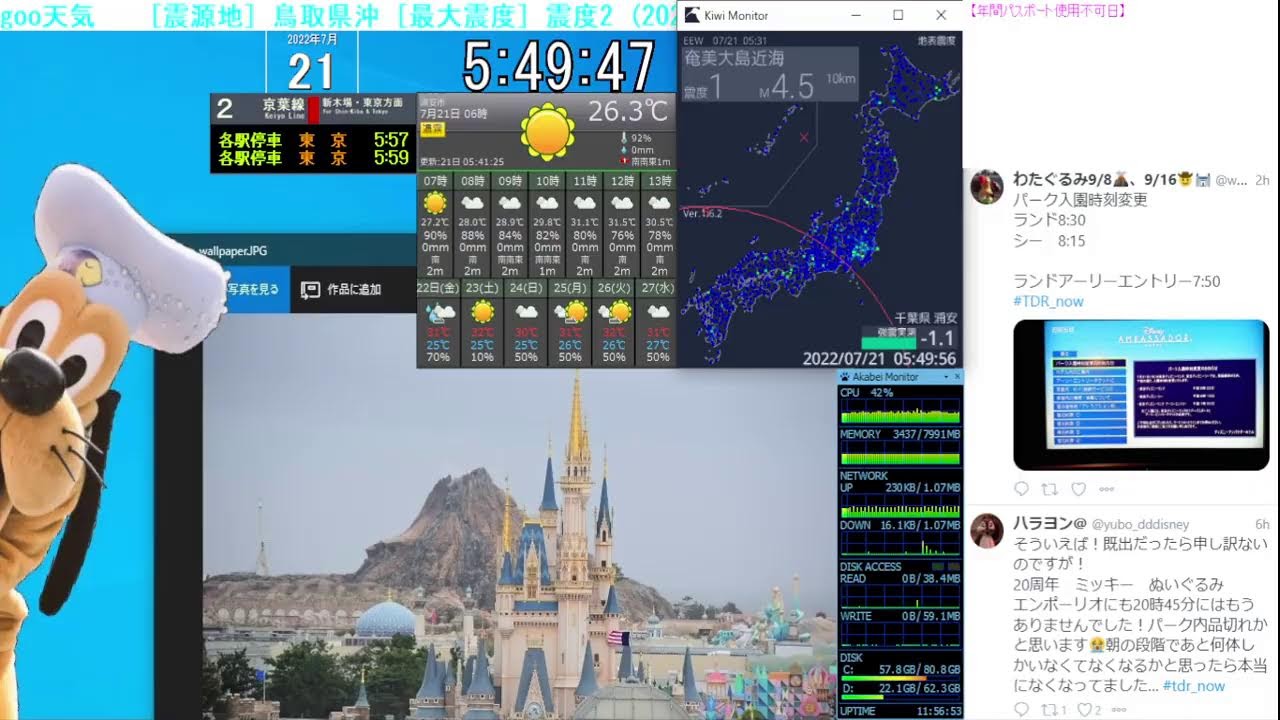1280x720 pixels.
Task: Open the #TDR_now hashtag in わたぐるみ's tweet
Action: (x=1048, y=301)
